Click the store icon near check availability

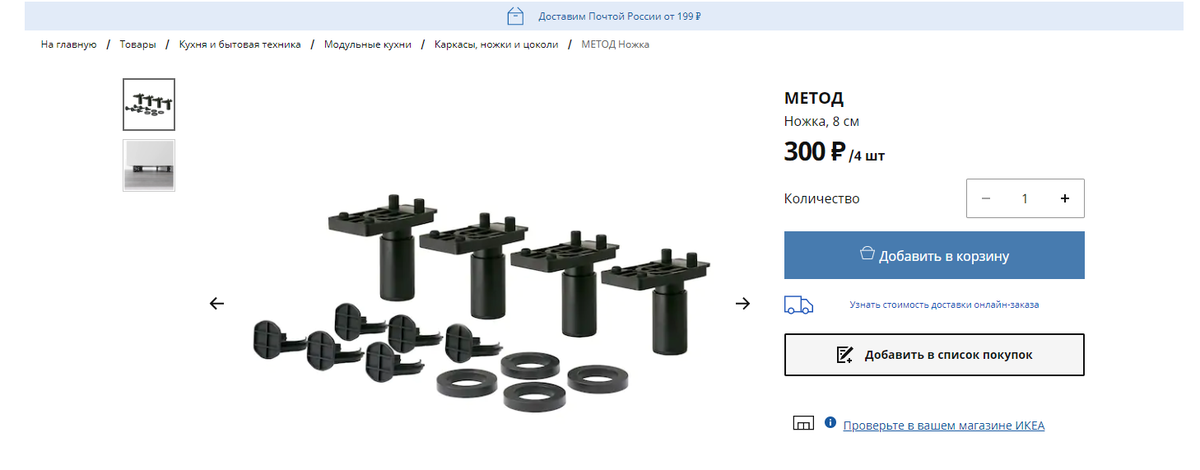(803, 424)
